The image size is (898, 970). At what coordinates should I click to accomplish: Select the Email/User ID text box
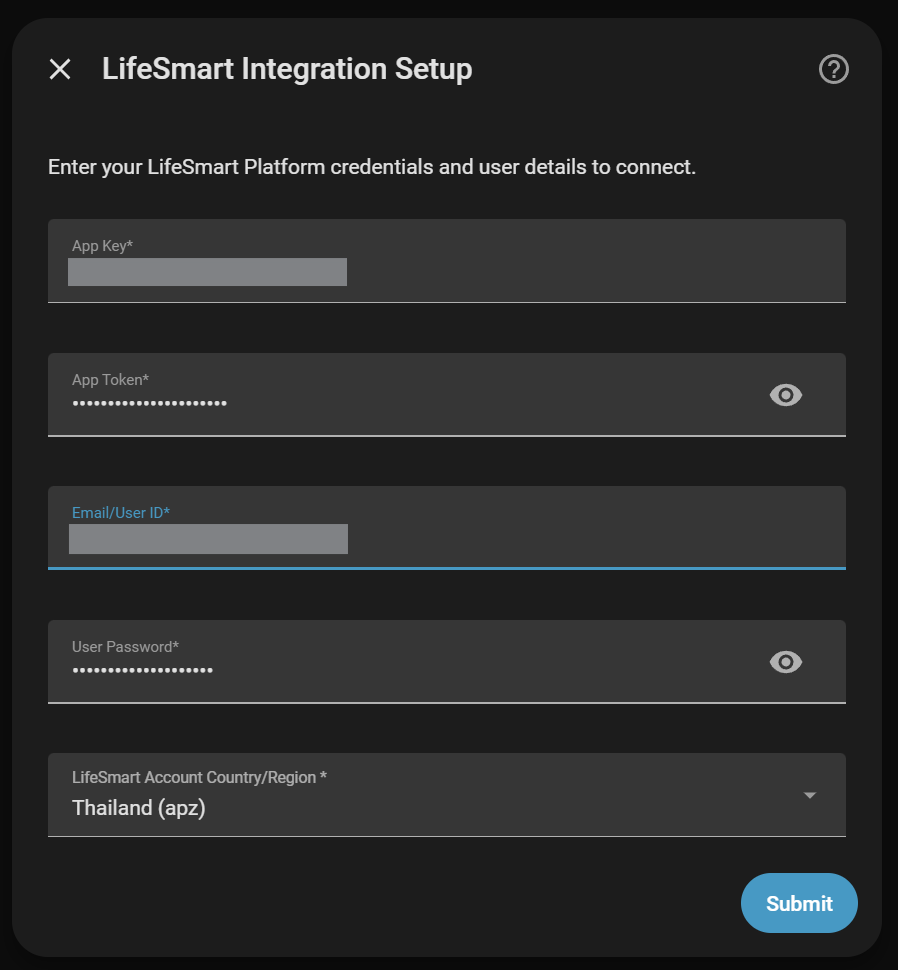tap(447, 528)
